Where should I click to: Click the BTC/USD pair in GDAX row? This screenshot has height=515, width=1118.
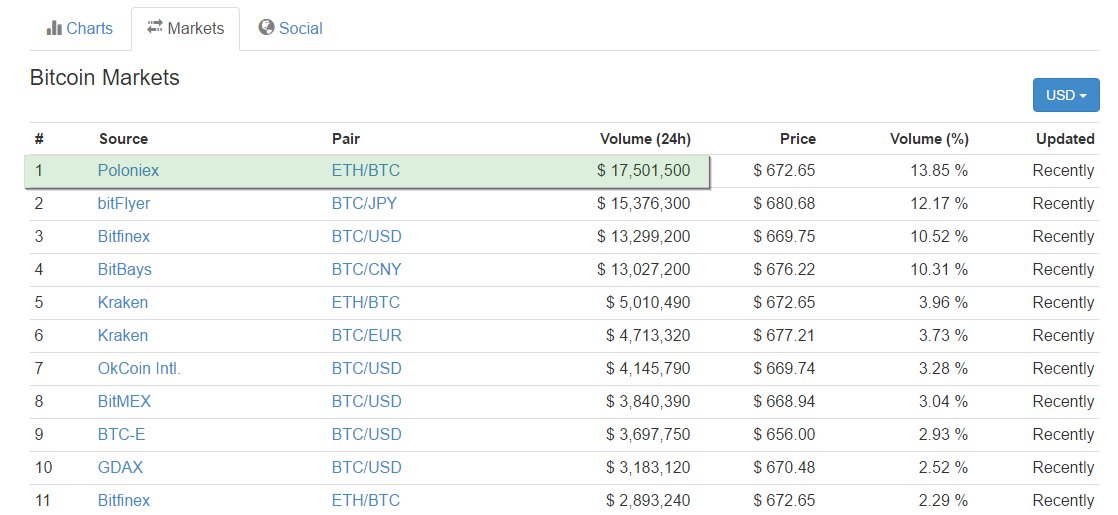pos(366,467)
